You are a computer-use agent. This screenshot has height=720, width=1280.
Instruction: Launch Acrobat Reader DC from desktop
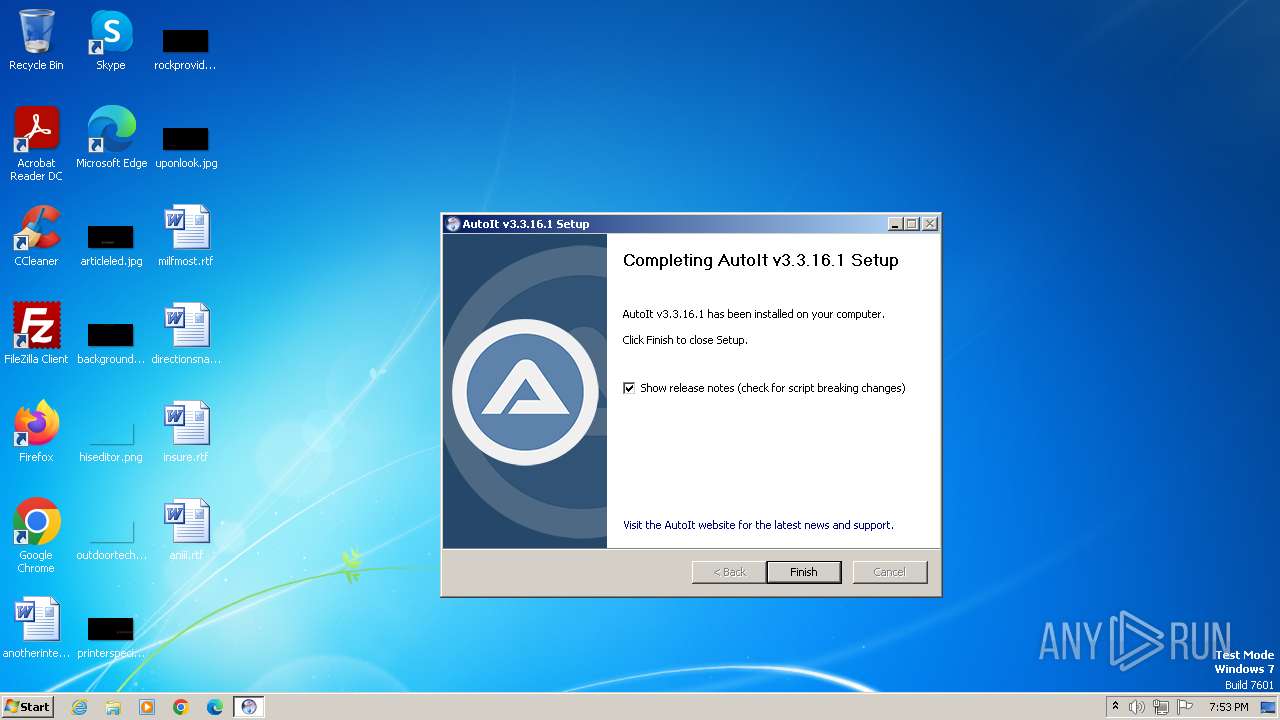pyautogui.click(x=36, y=144)
